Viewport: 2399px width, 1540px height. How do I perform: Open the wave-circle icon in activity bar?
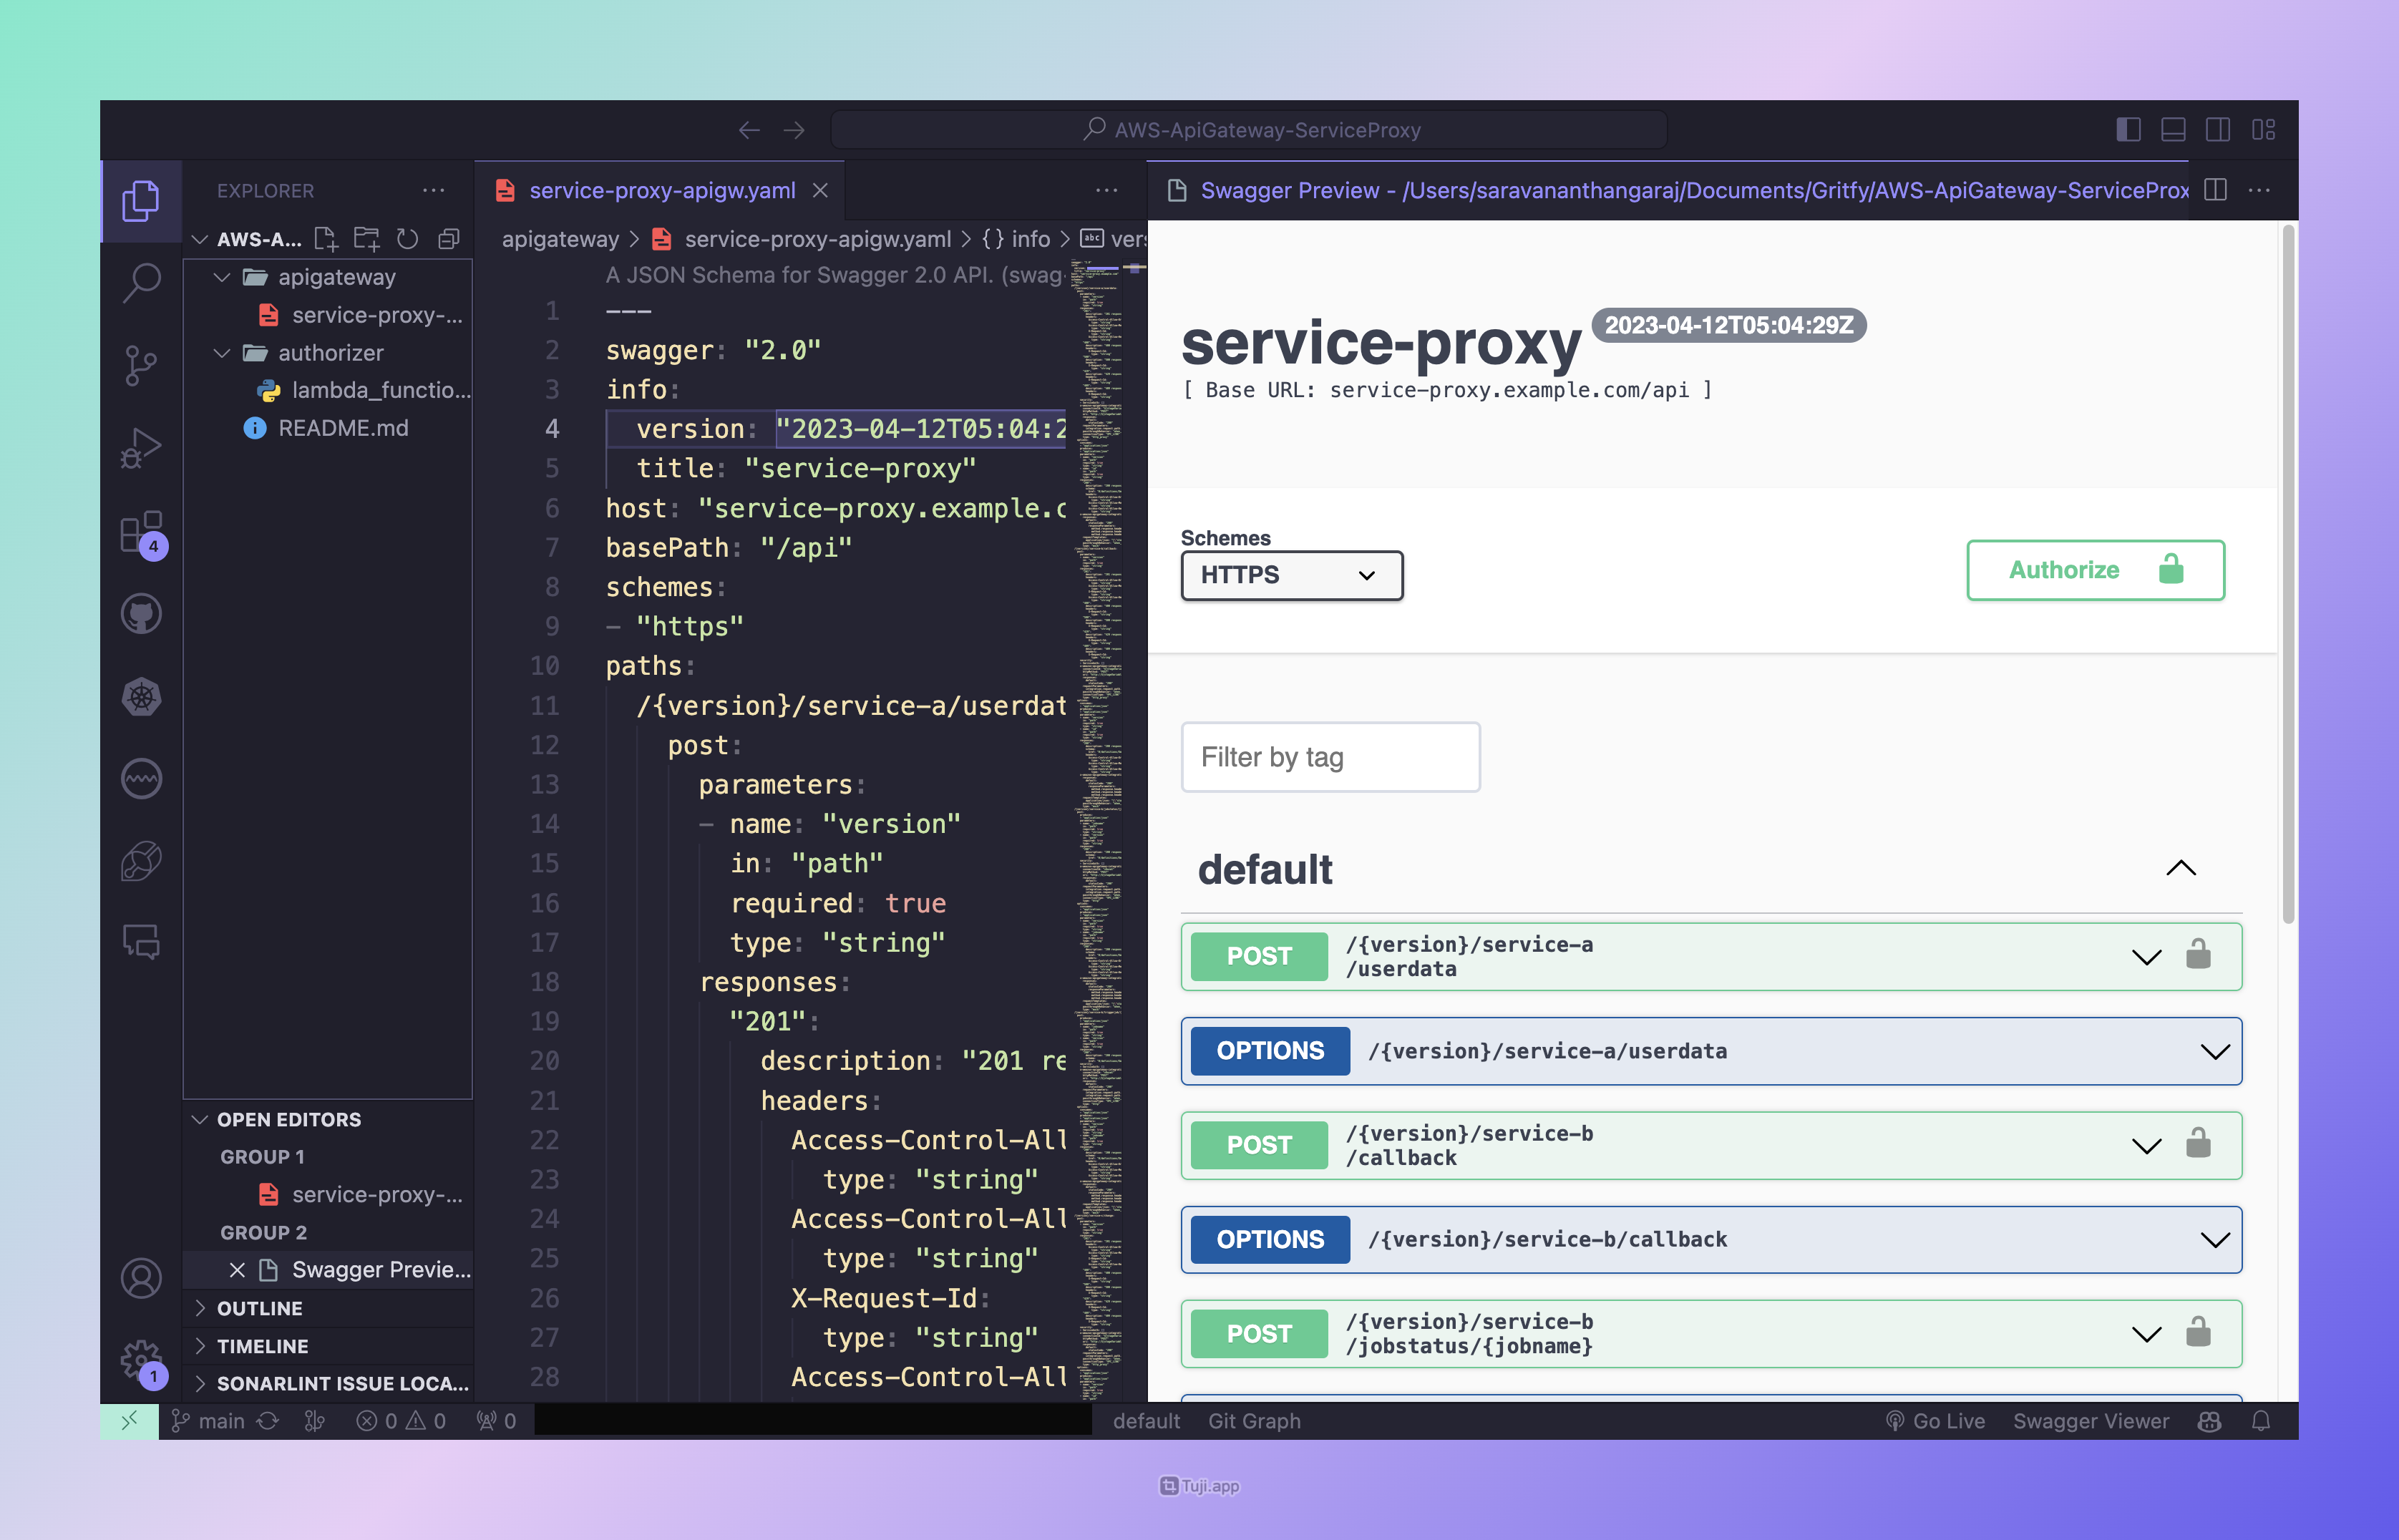pos(141,779)
